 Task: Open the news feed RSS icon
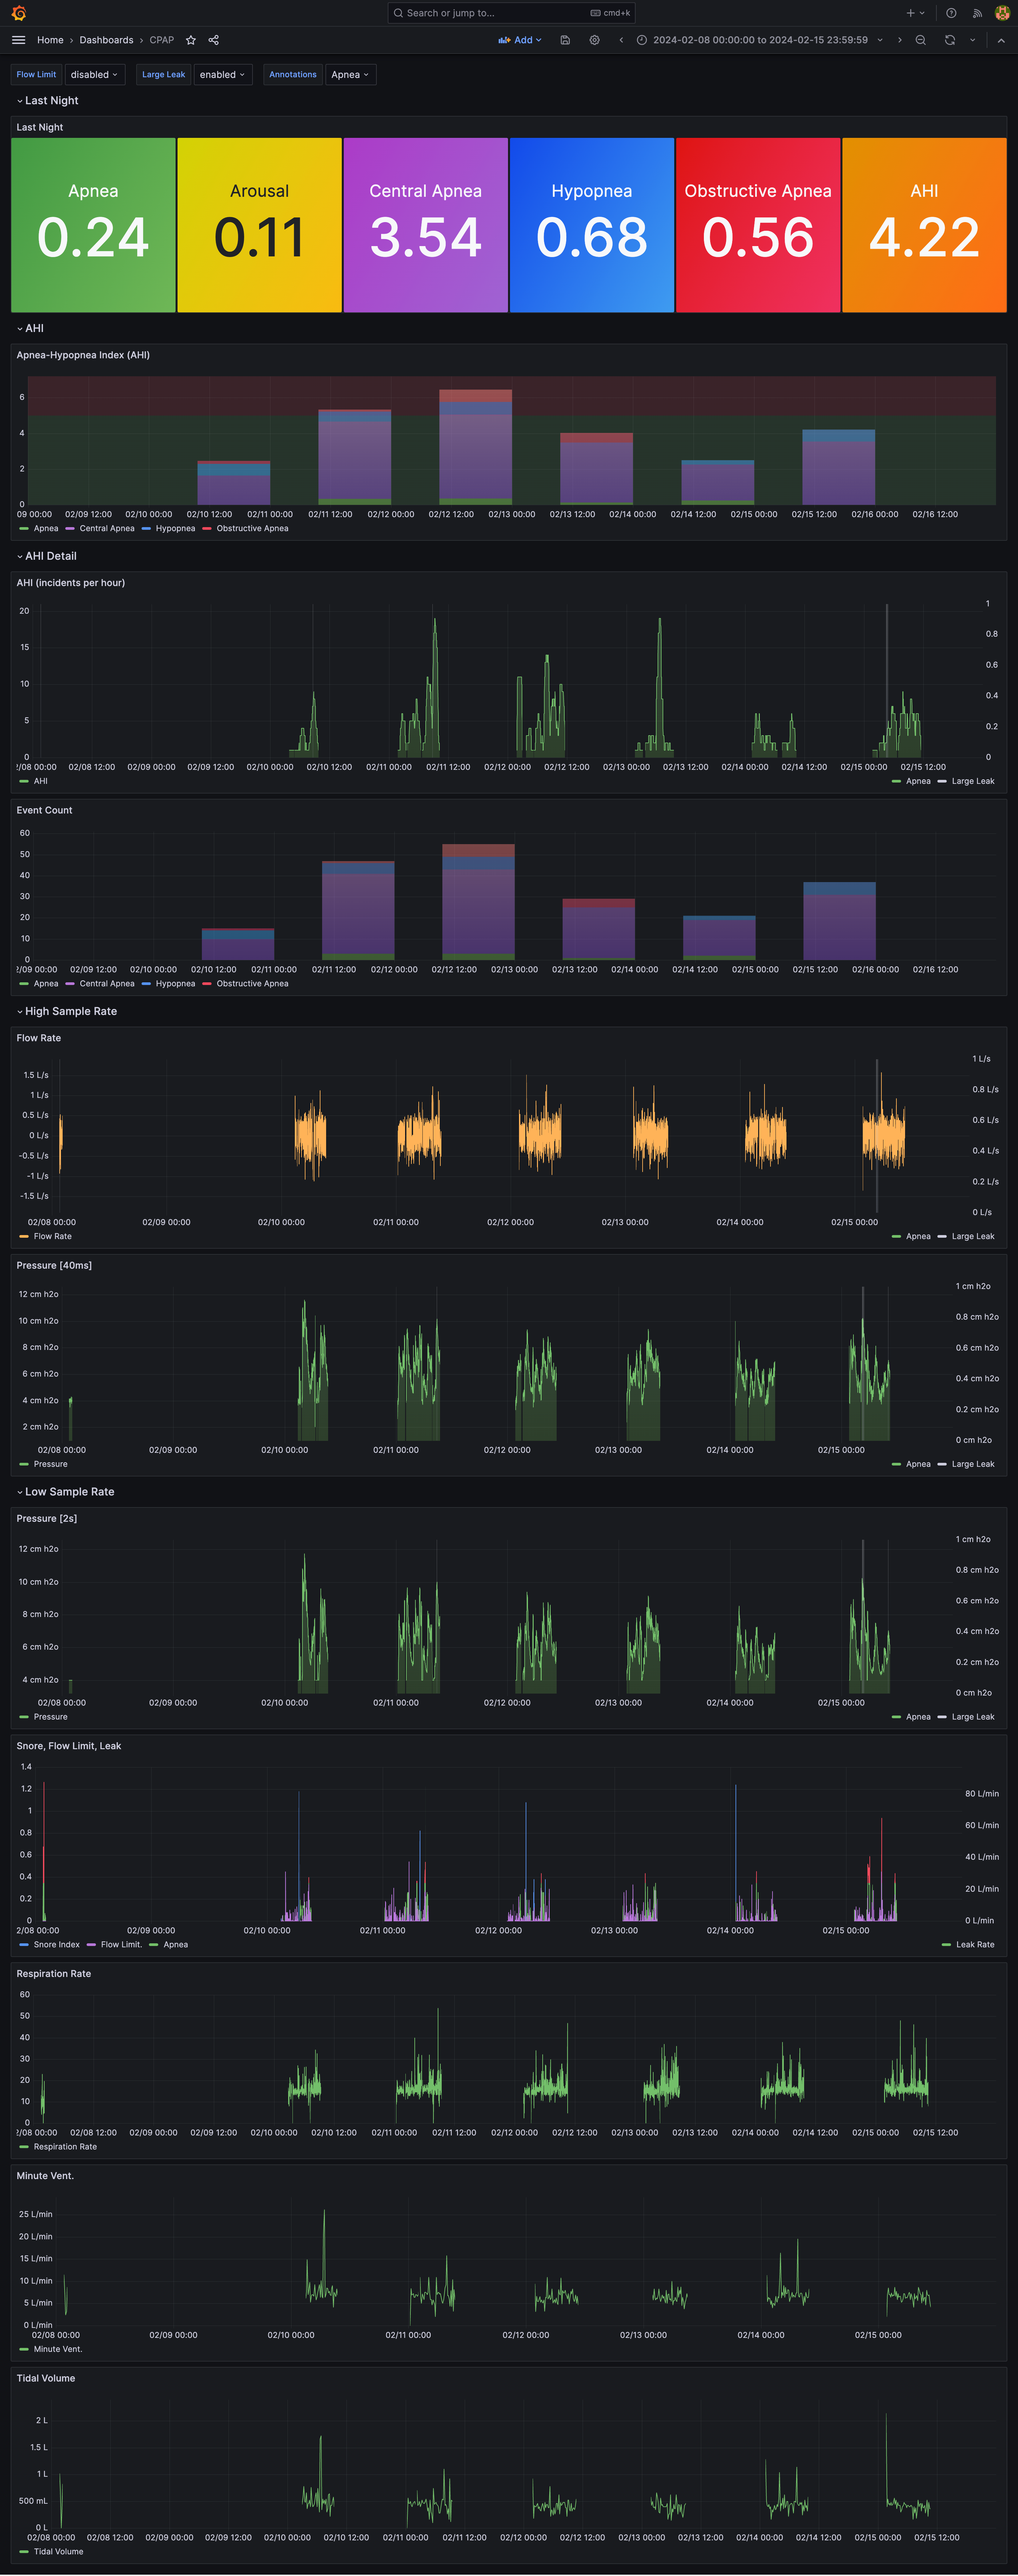tap(977, 13)
